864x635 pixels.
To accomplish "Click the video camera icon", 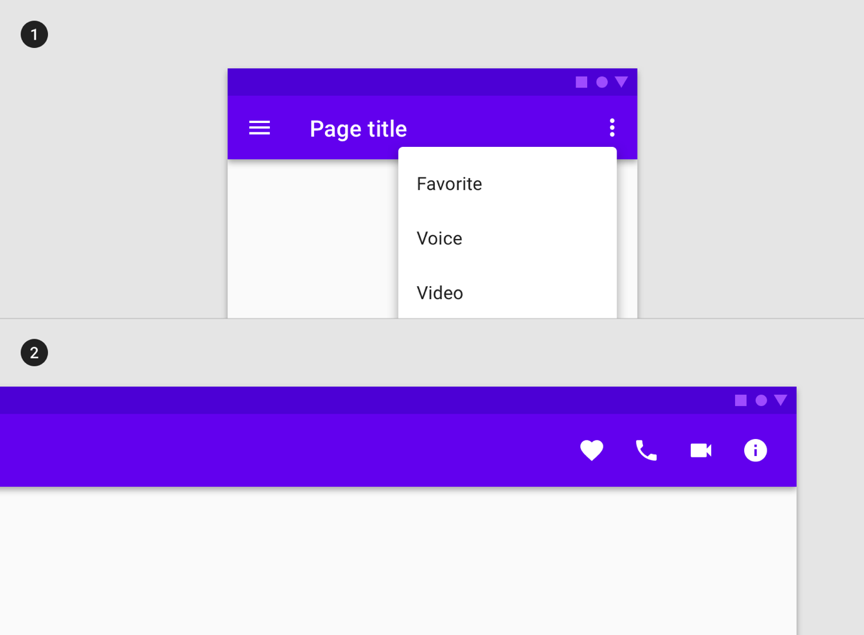I will click(701, 451).
